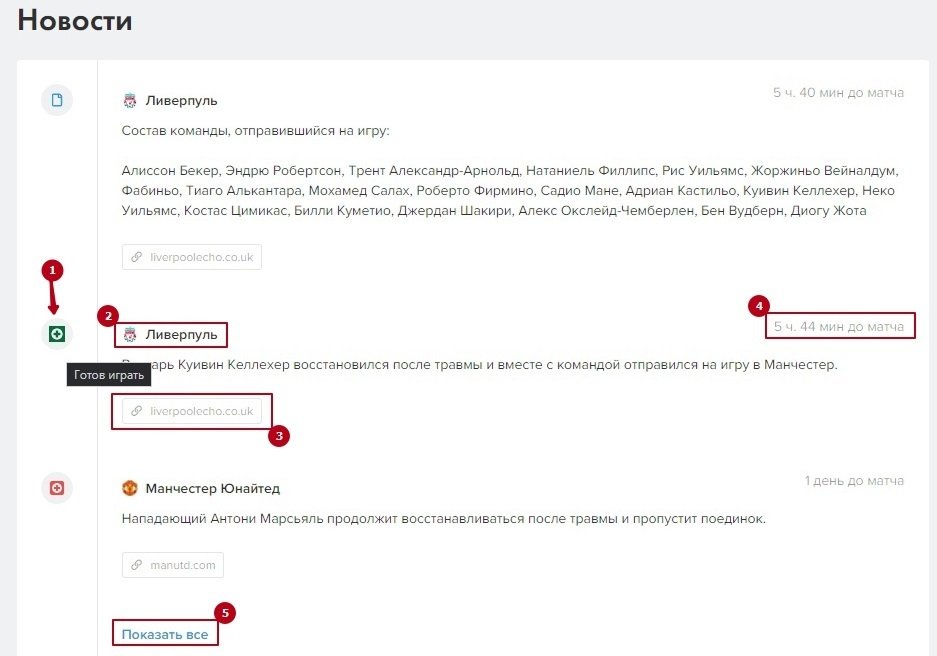Click the Manchester United crest icon

tap(130, 489)
